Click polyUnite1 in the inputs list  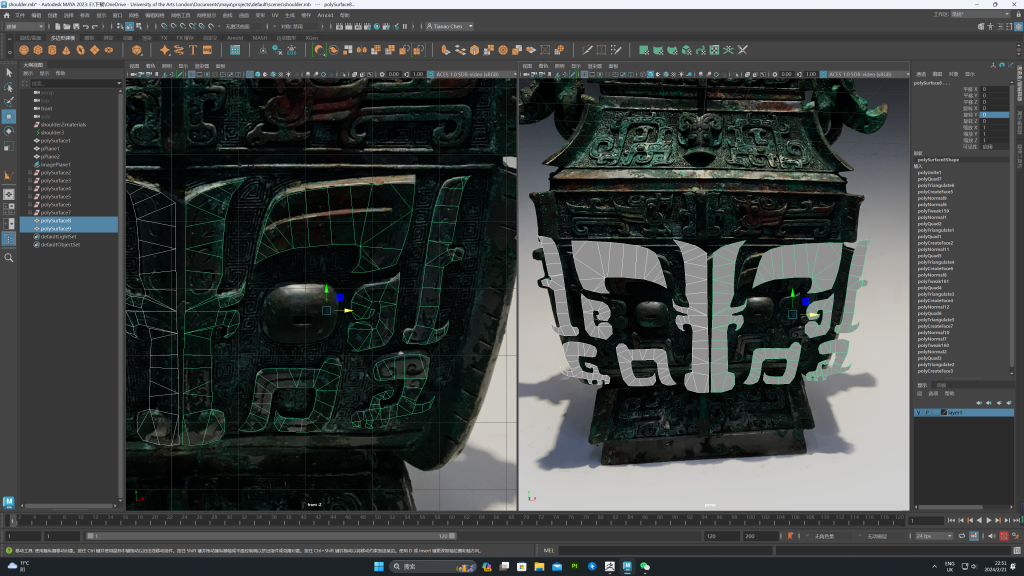click(929, 172)
